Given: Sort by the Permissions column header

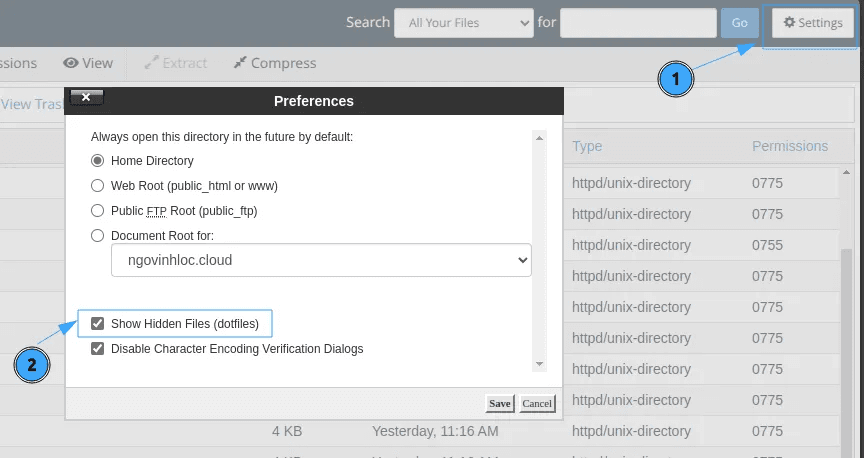Looking at the screenshot, I should coord(789,146).
